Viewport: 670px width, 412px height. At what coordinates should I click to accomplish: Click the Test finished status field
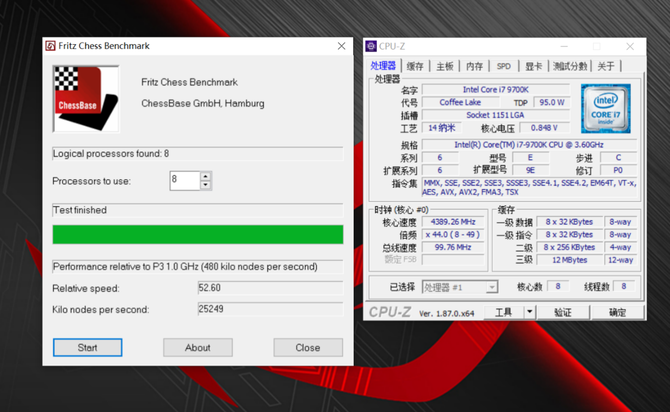point(198,210)
